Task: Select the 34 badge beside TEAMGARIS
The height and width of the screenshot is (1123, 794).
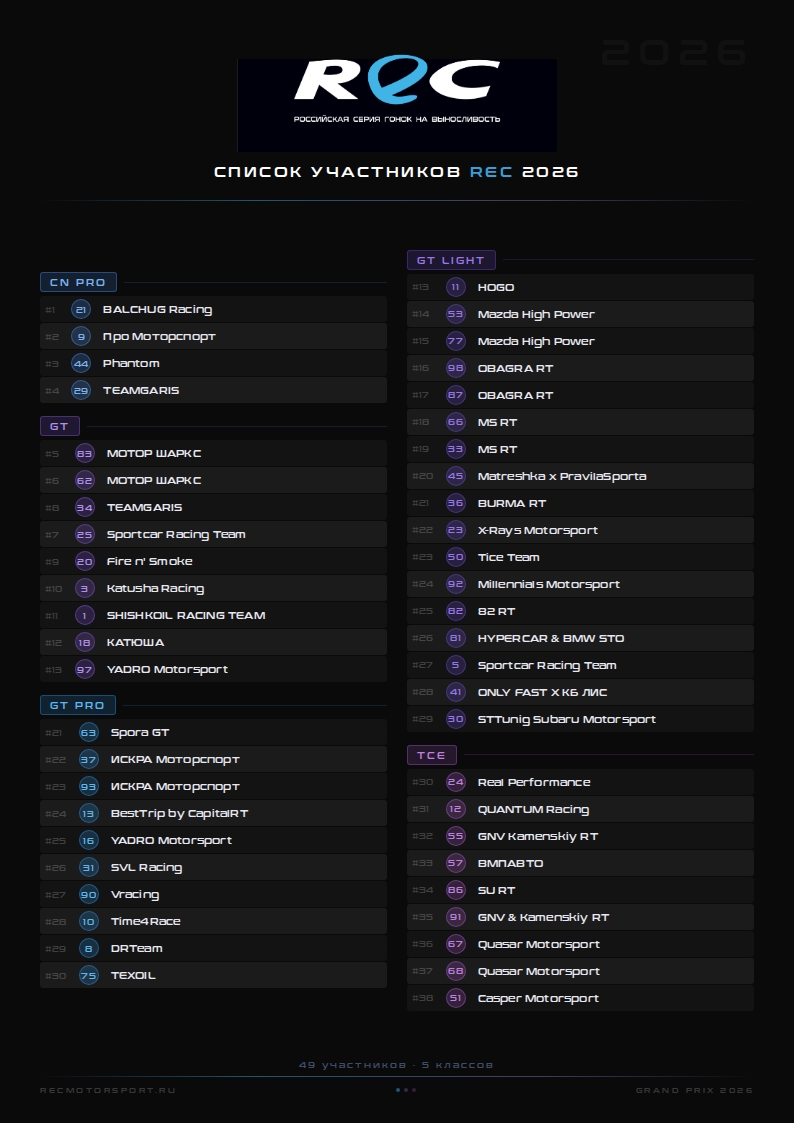Action: click(85, 508)
